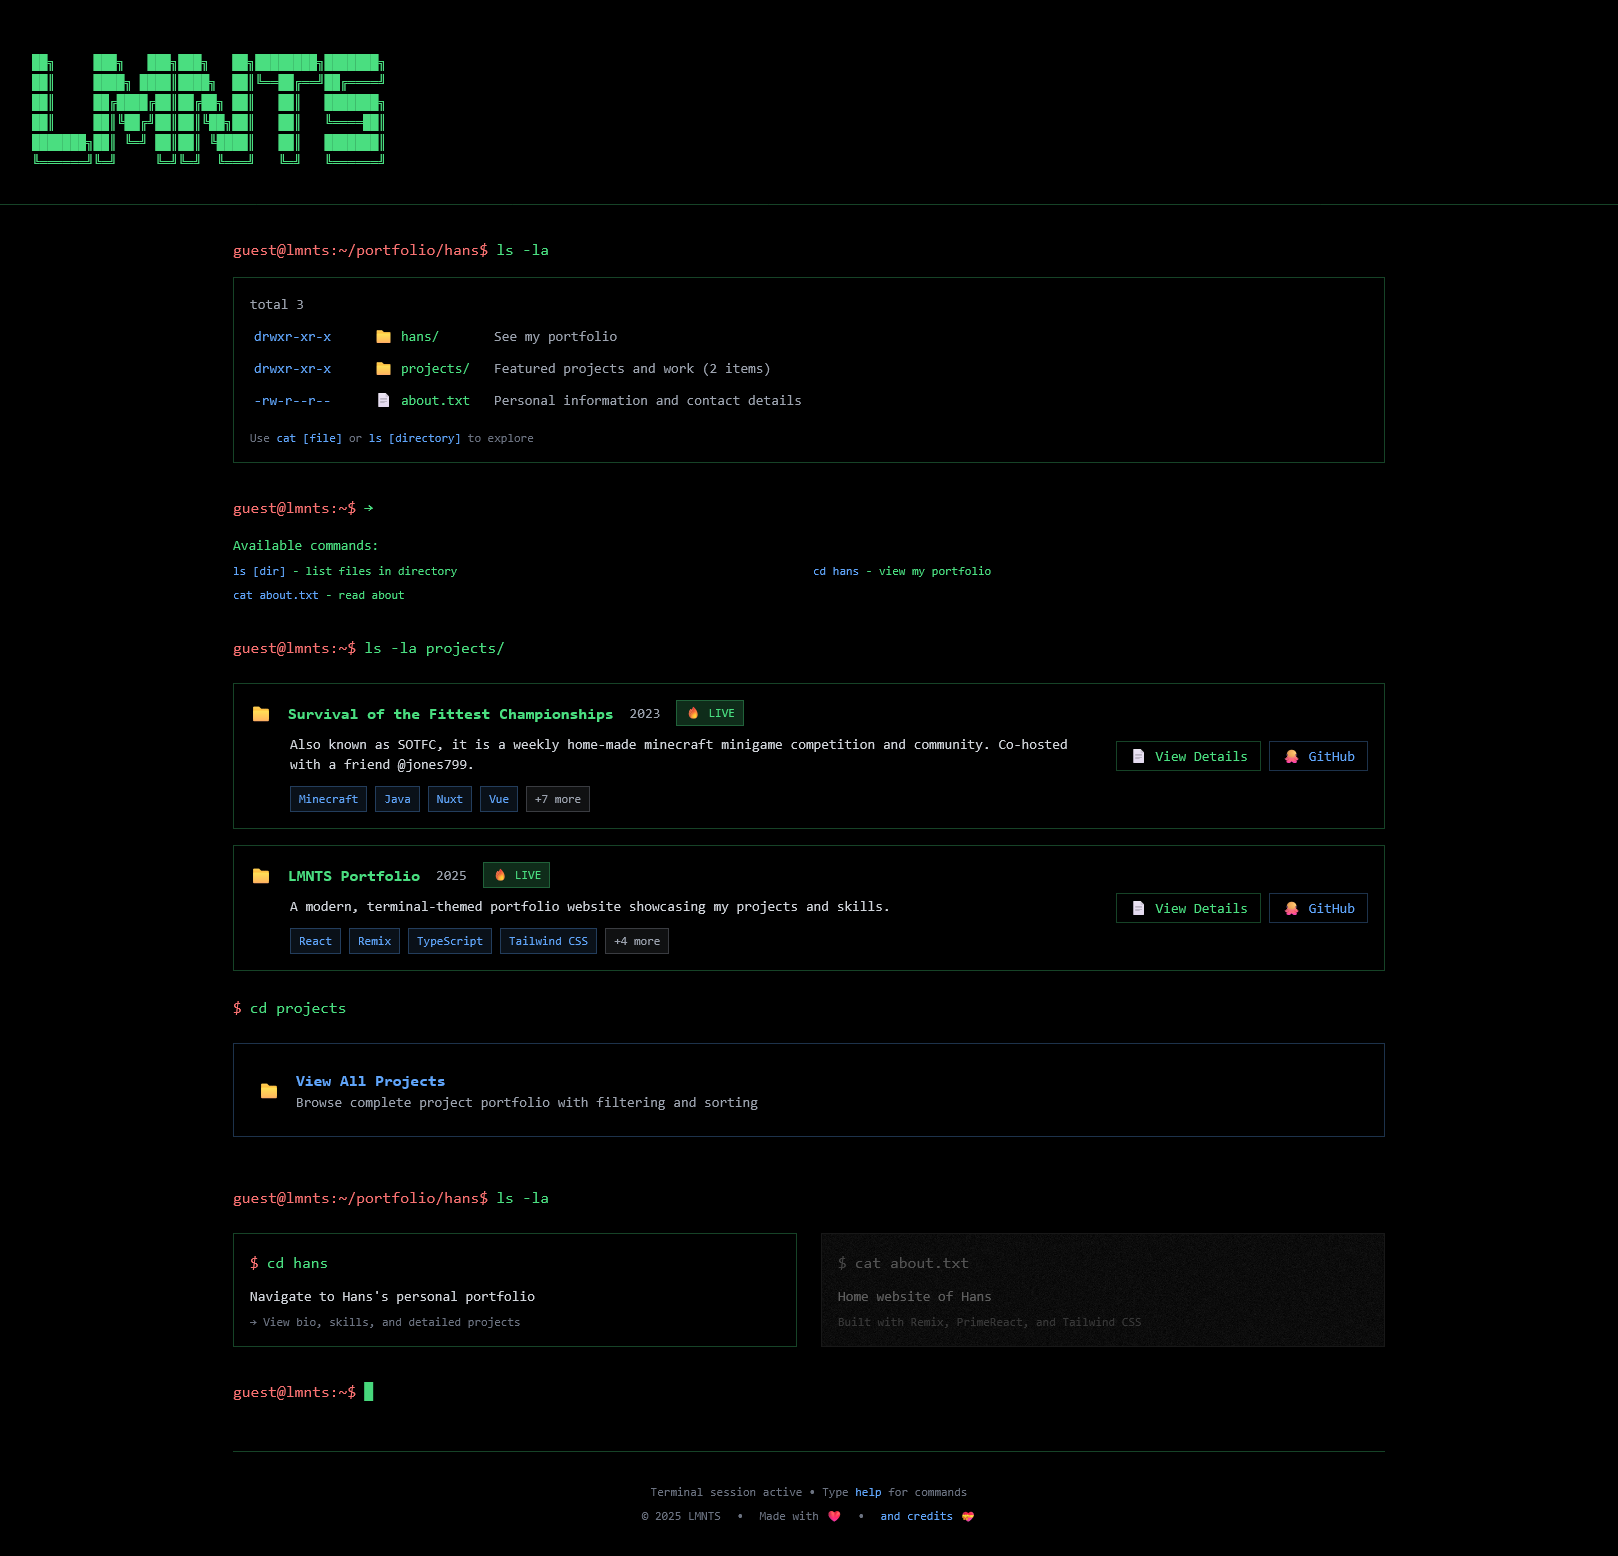Click the folder icon beside Survival of the Fittest
This screenshot has width=1618, height=1556.
point(261,714)
